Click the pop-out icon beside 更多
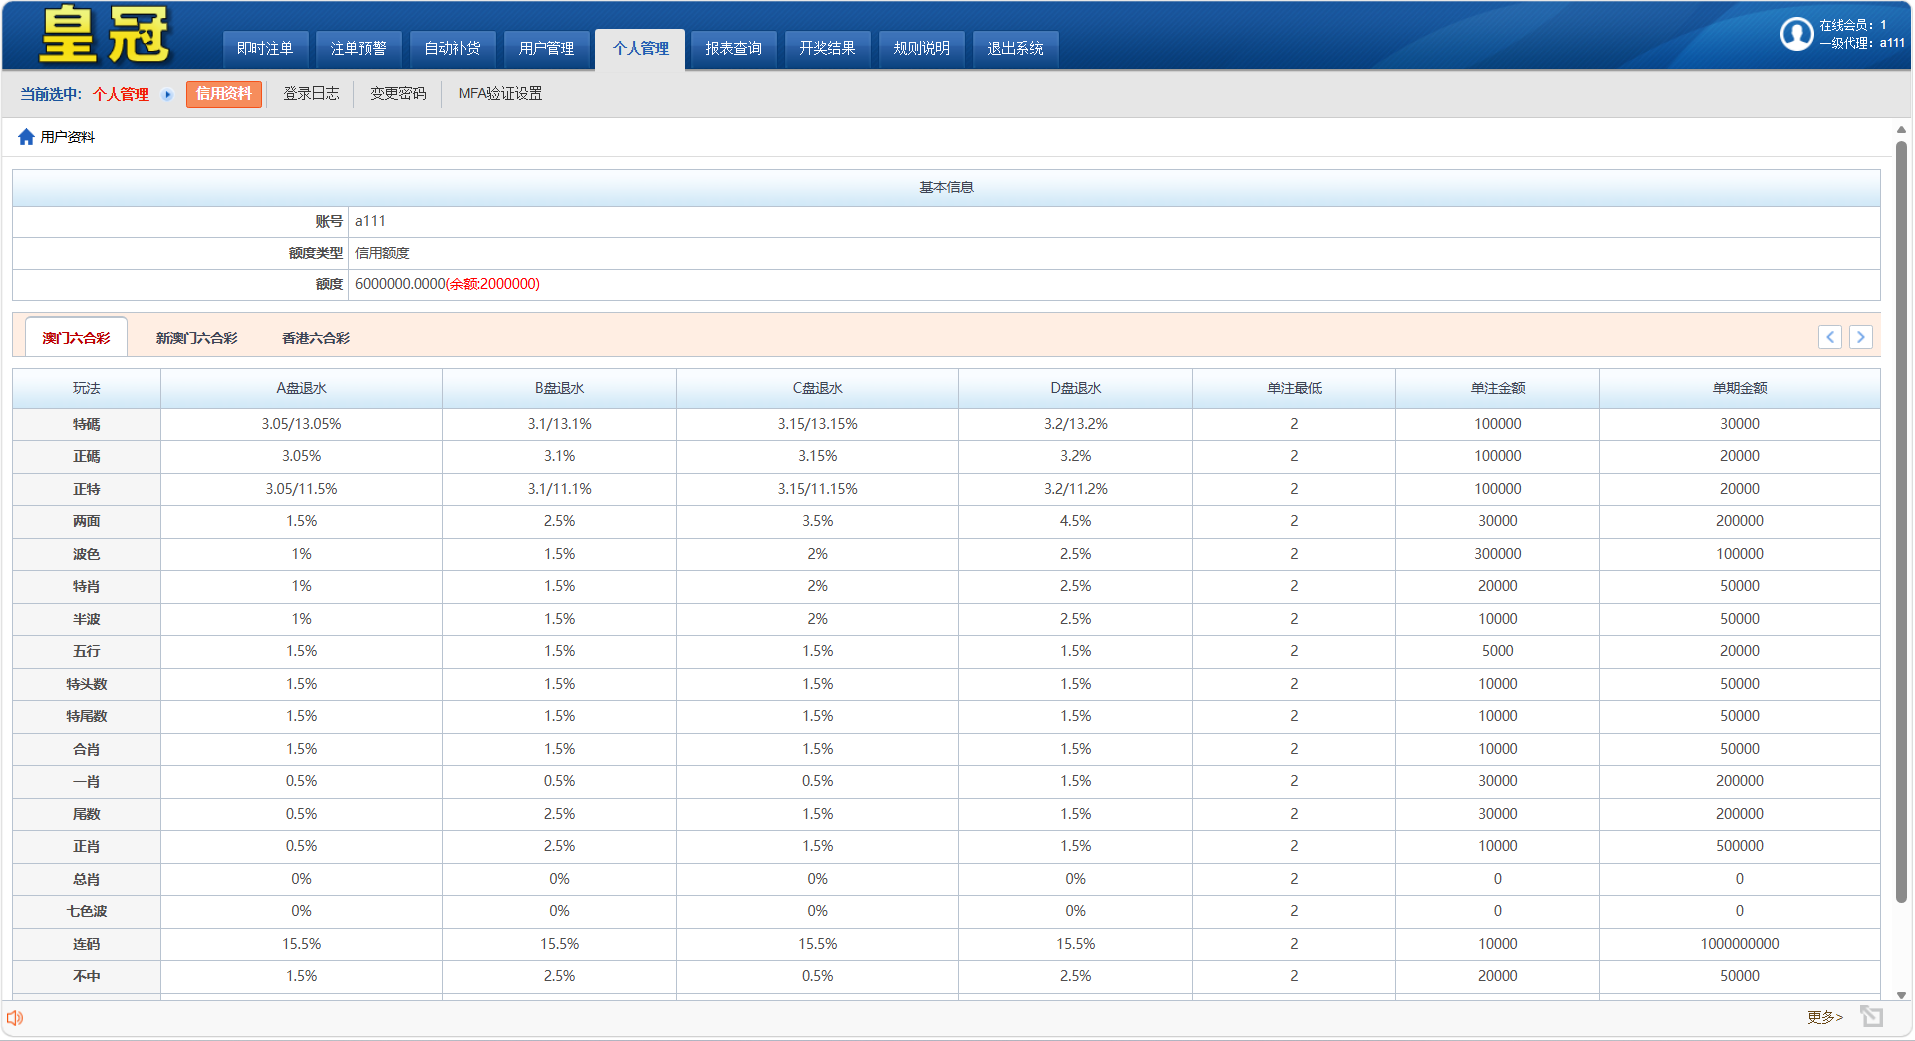This screenshot has height=1041, width=1915. coord(1871,1017)
